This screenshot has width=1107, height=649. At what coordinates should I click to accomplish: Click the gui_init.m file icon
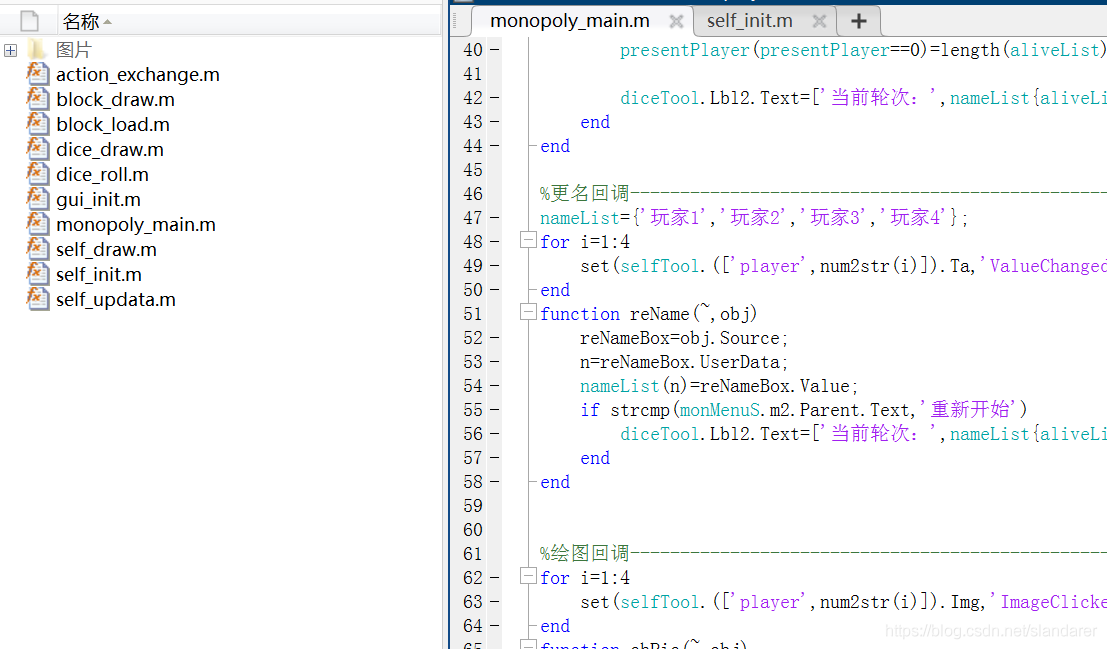[37, 199]
